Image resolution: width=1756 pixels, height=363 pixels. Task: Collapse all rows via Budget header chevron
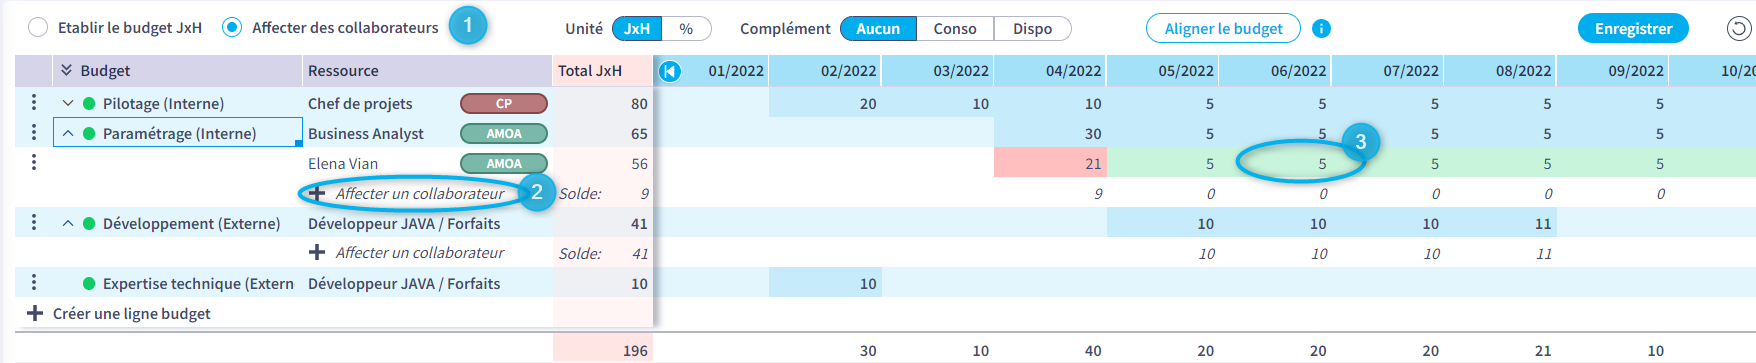tap(67, 70)
